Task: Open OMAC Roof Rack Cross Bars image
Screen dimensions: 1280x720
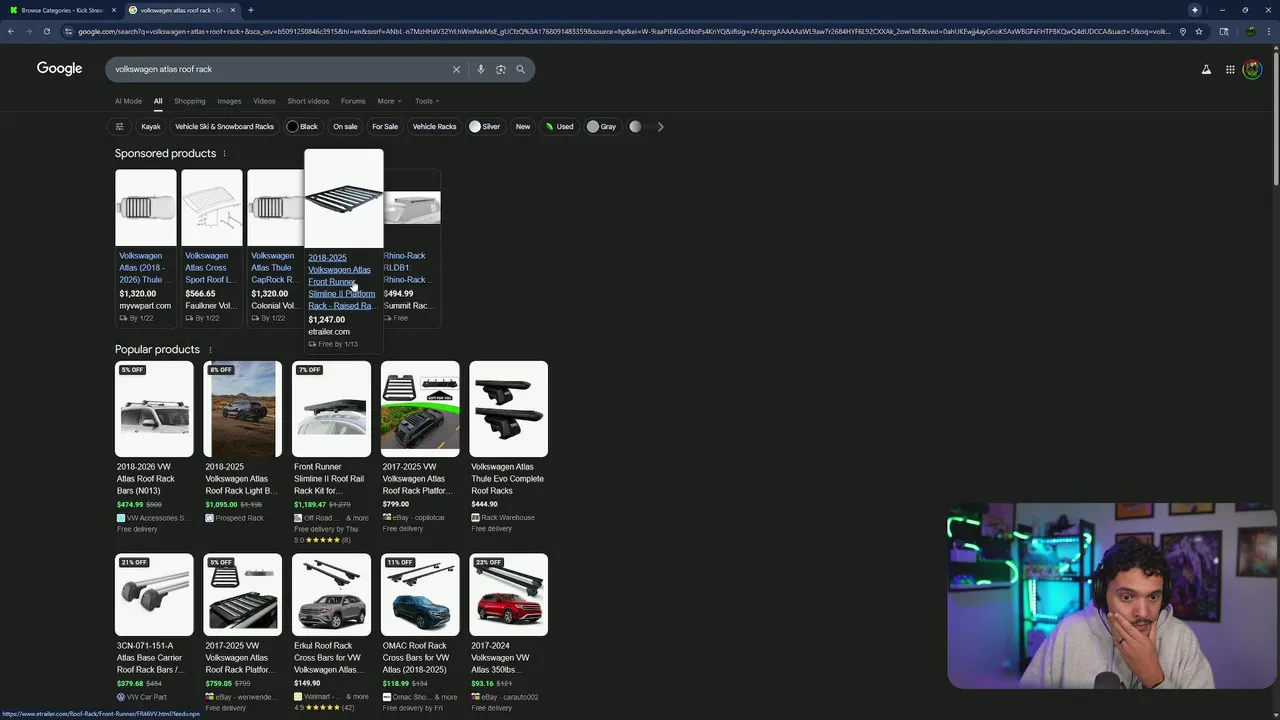Action: click(x=420, y=595)
